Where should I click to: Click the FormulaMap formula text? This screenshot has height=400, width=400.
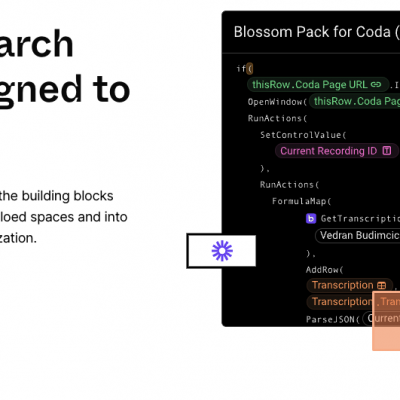click(x=299, y=201)
